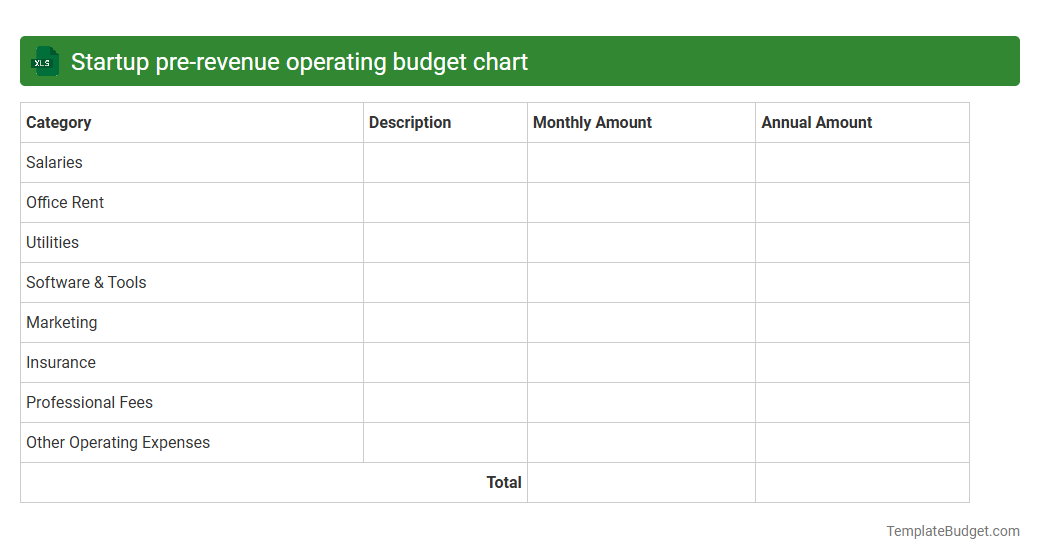Screen dimensions: 1040x560
Task: Click the Total label cell
Action: pyautogui.click(x=274, y=482)
